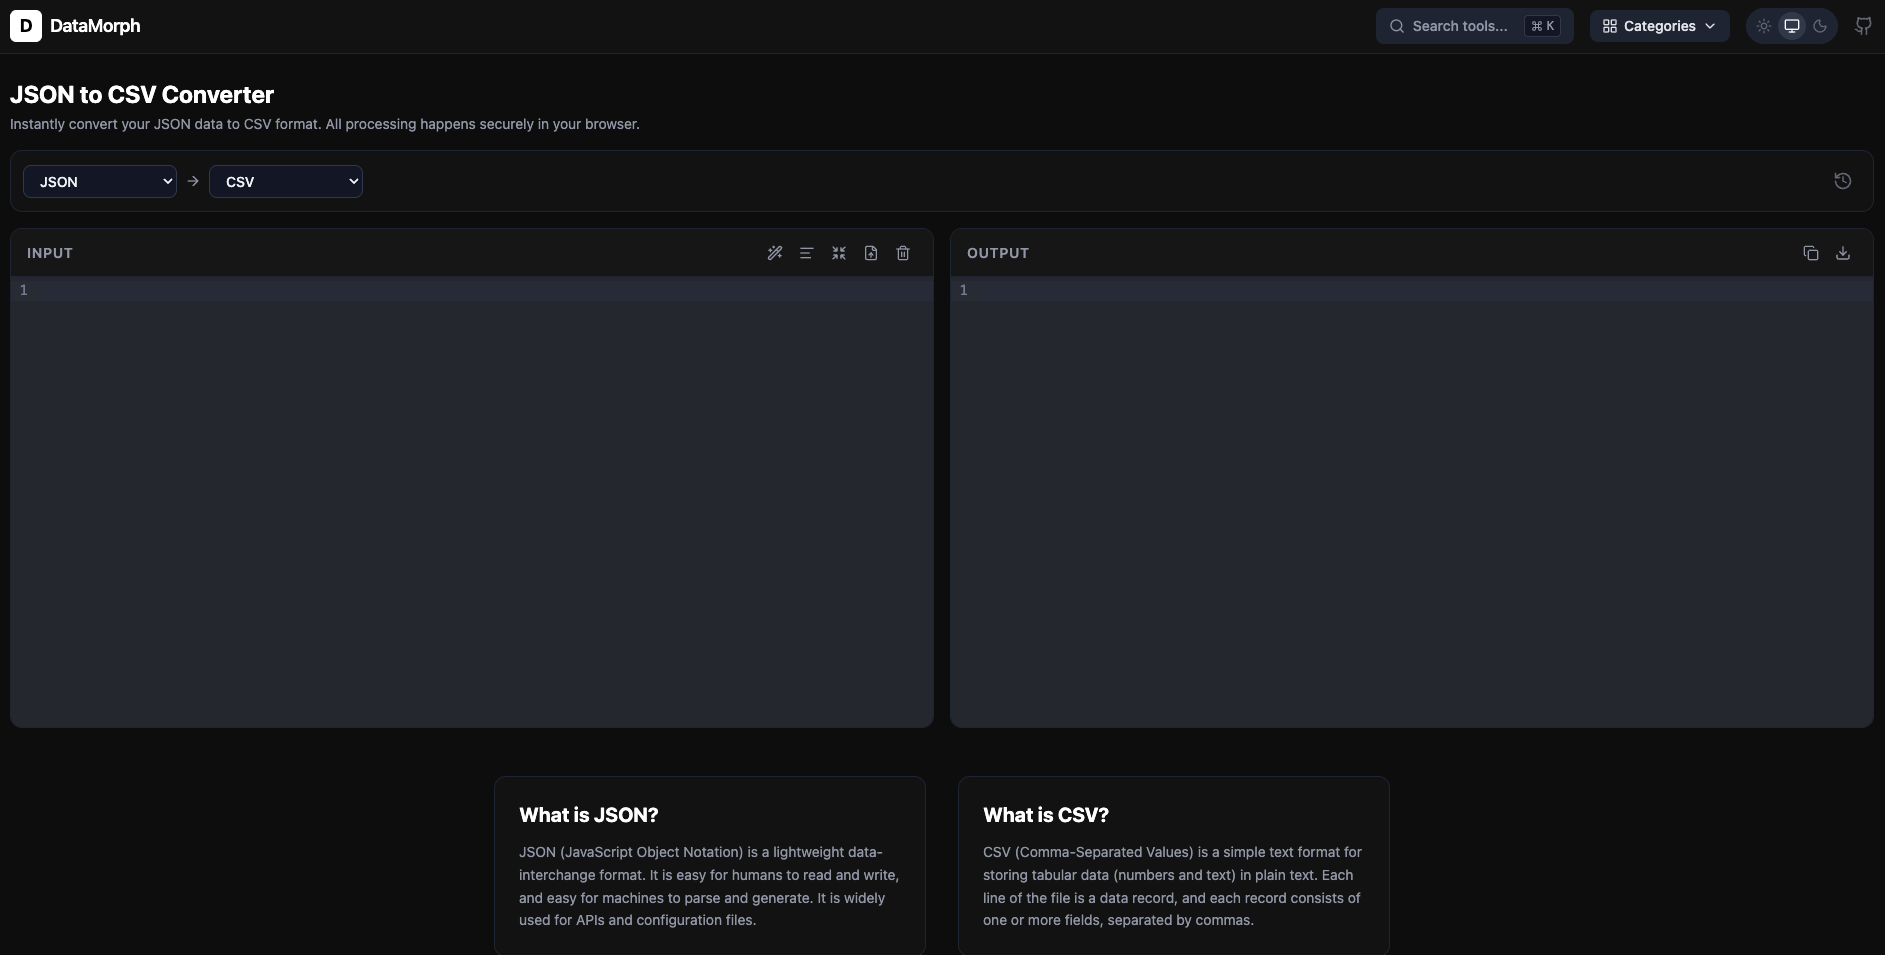Upload a file via the input file icon
This screenshot has width=1885, height=955.
pyautogui.click(x=871, y=253)
